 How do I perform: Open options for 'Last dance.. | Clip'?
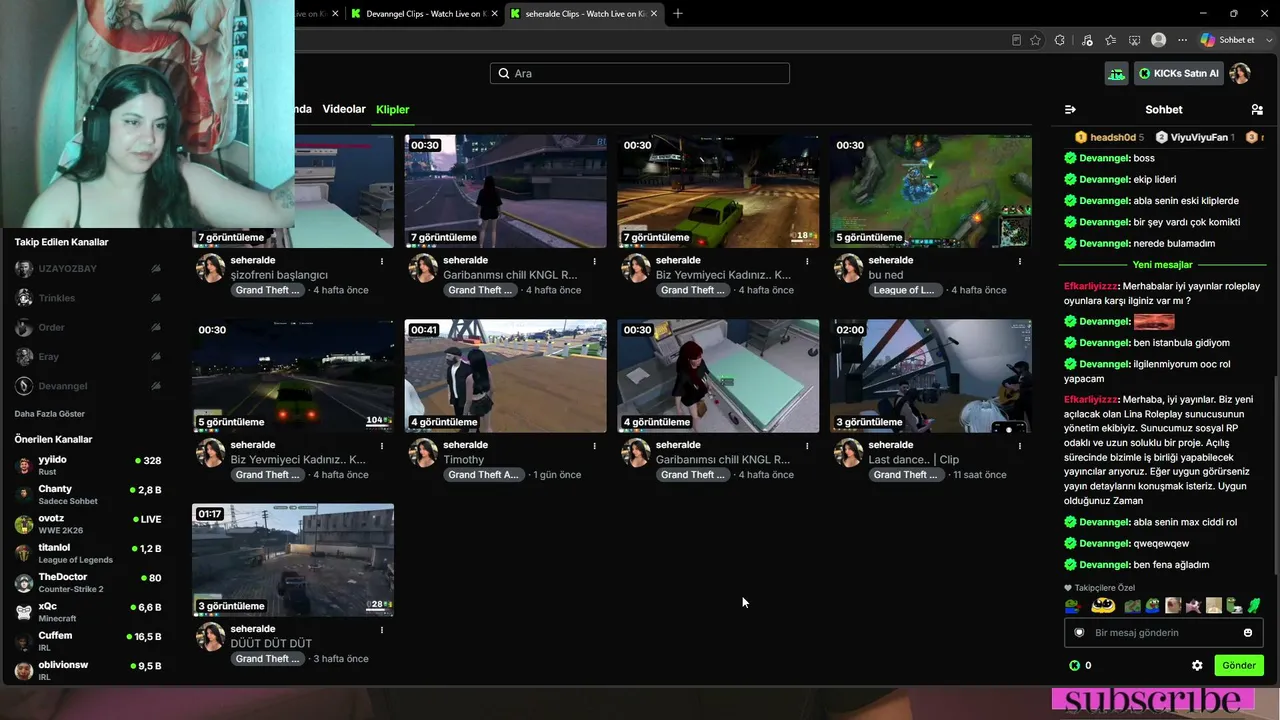point(1020,446)
